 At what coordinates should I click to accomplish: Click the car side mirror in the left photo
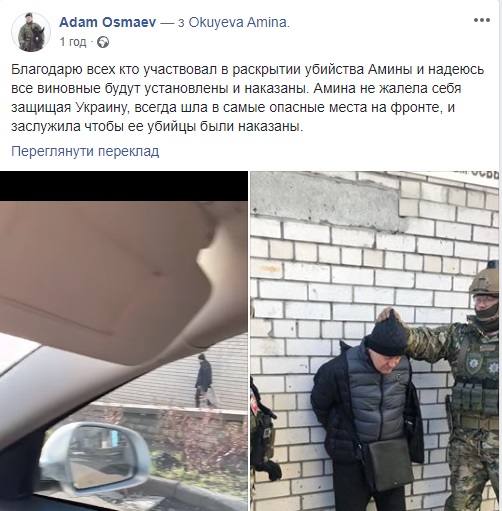click(94, 459)
